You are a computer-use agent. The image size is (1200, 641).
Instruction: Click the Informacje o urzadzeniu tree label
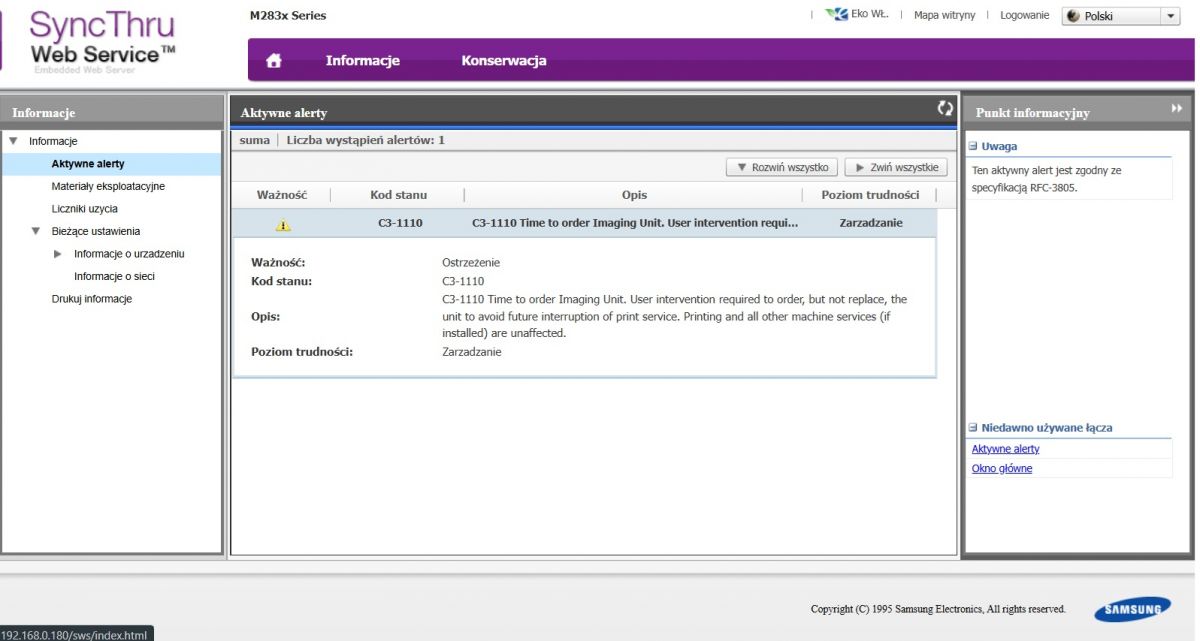(x=129, y=254)
